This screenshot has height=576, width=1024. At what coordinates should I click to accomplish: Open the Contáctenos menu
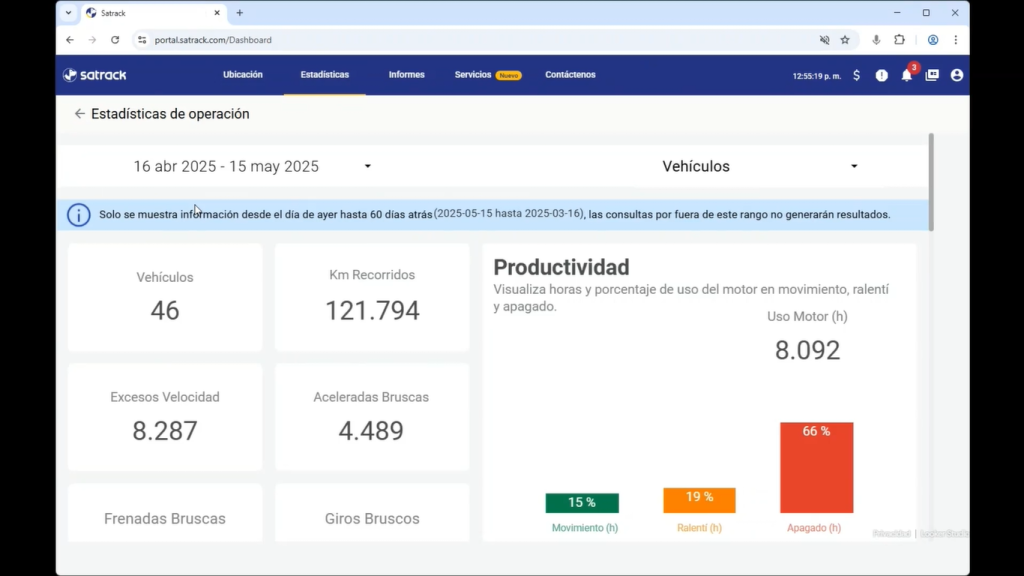tap(570, 75)
